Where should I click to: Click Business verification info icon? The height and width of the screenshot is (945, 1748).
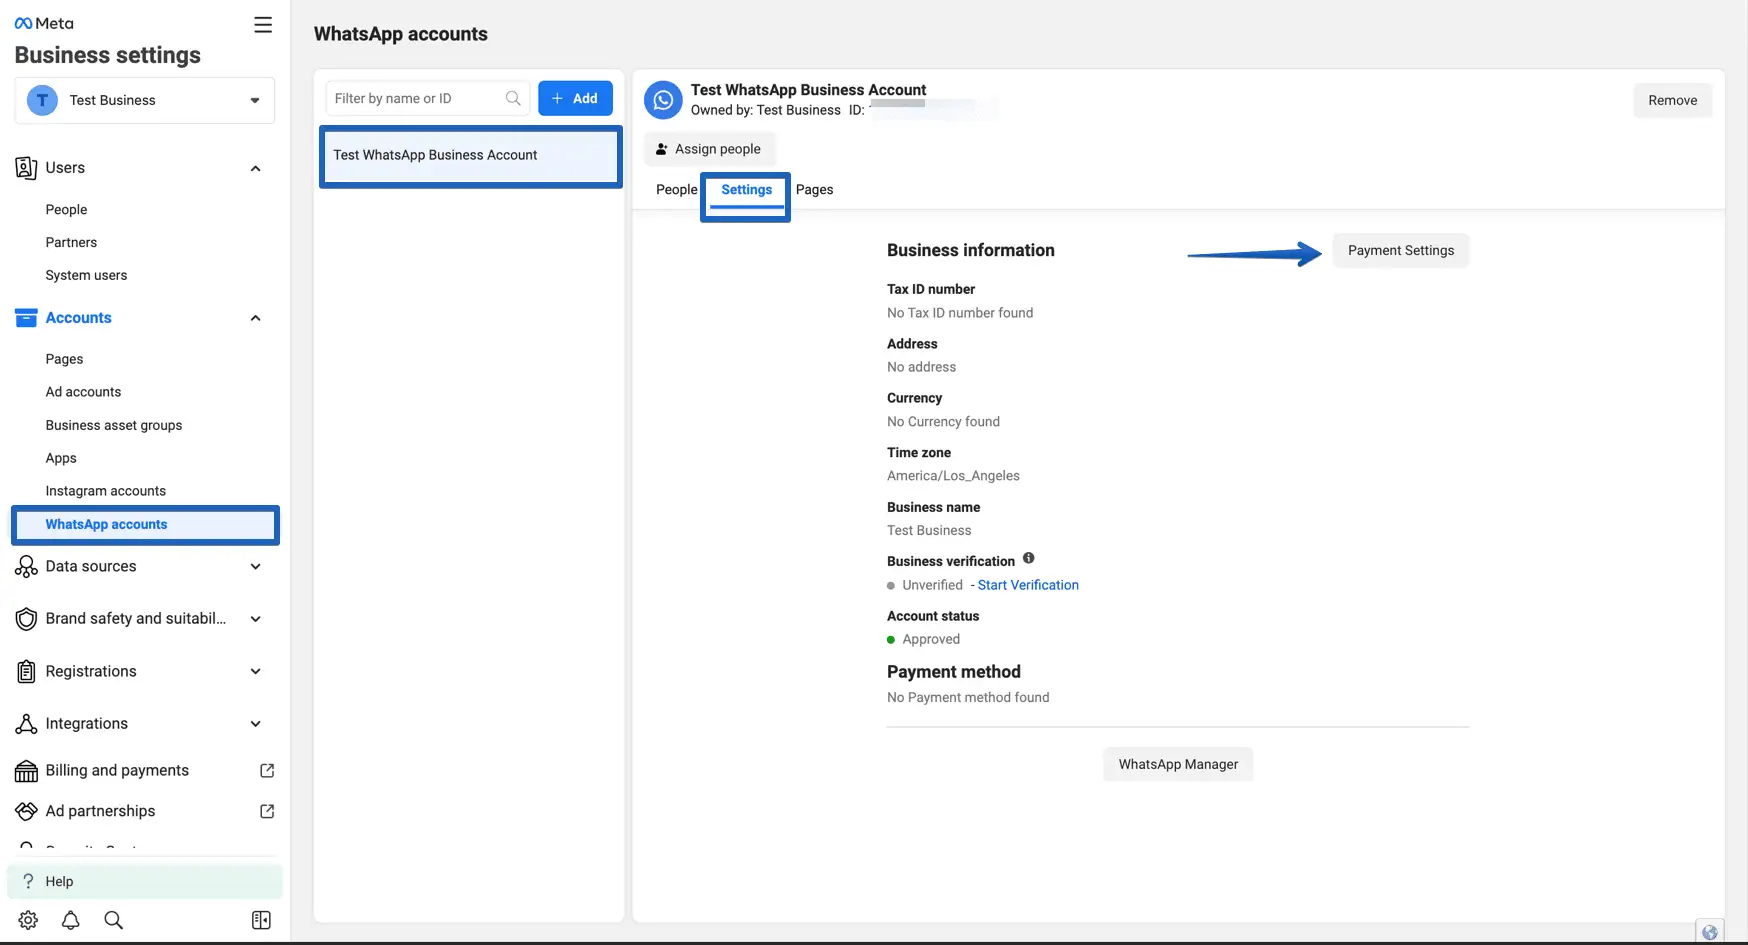point(1028,558)
